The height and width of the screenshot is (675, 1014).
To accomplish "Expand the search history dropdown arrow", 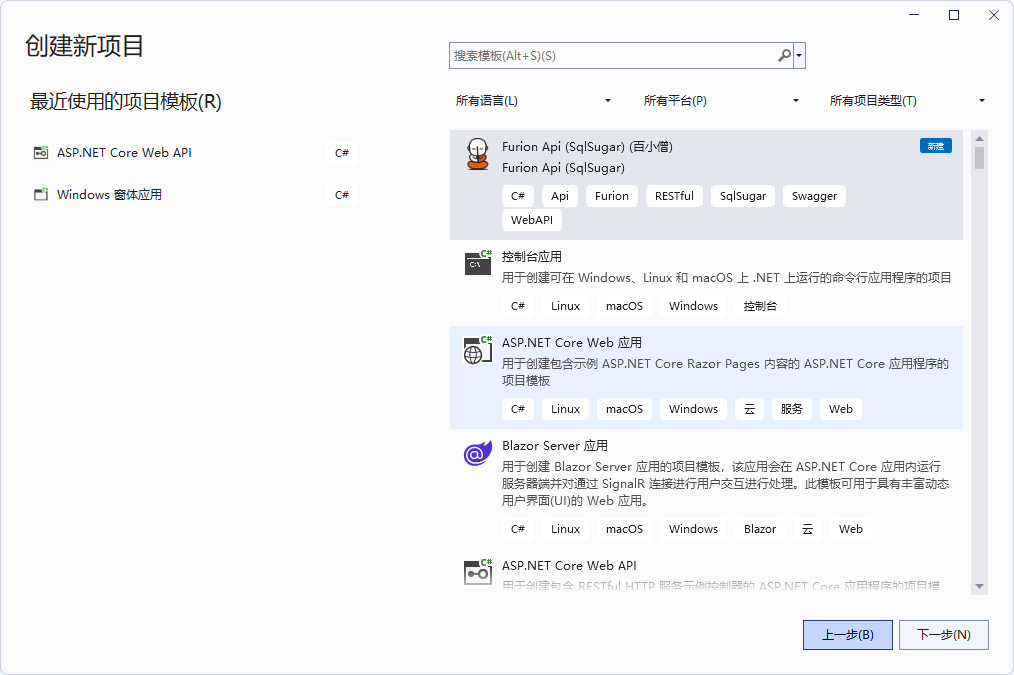I will coord(799,56).
